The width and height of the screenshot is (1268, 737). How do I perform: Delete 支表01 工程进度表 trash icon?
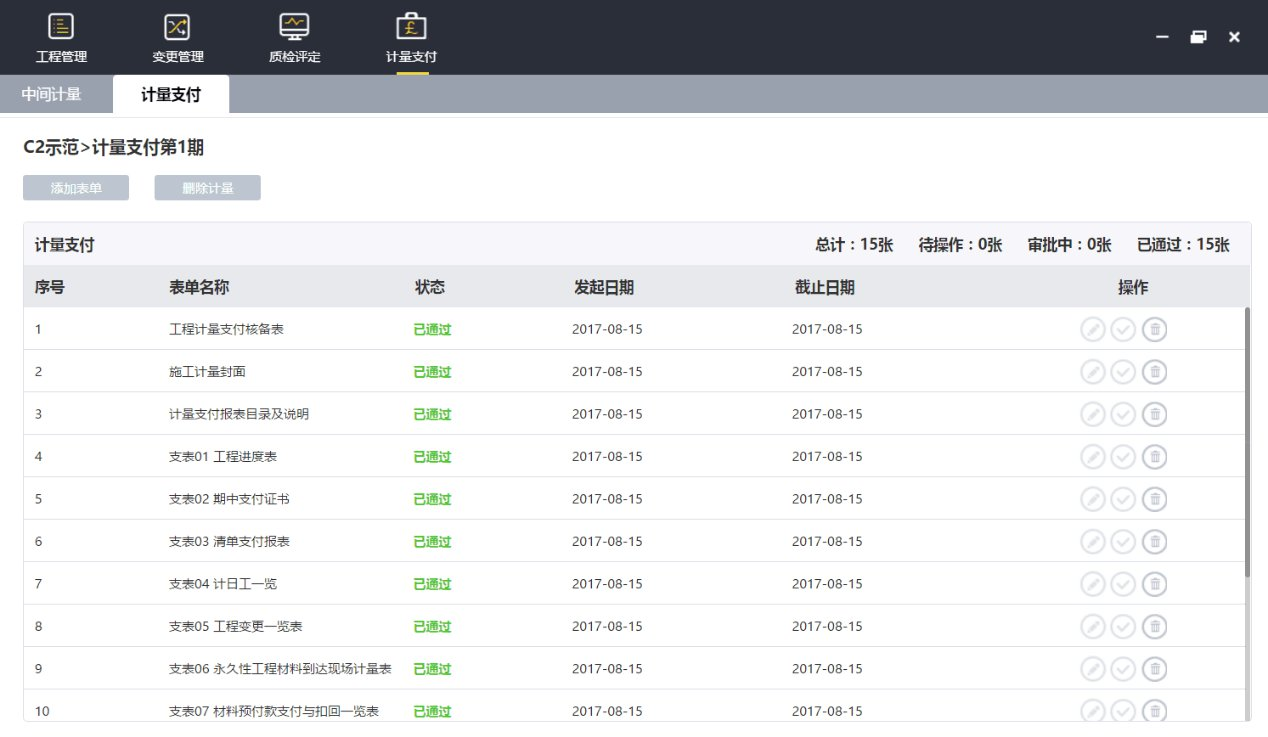1155,456
